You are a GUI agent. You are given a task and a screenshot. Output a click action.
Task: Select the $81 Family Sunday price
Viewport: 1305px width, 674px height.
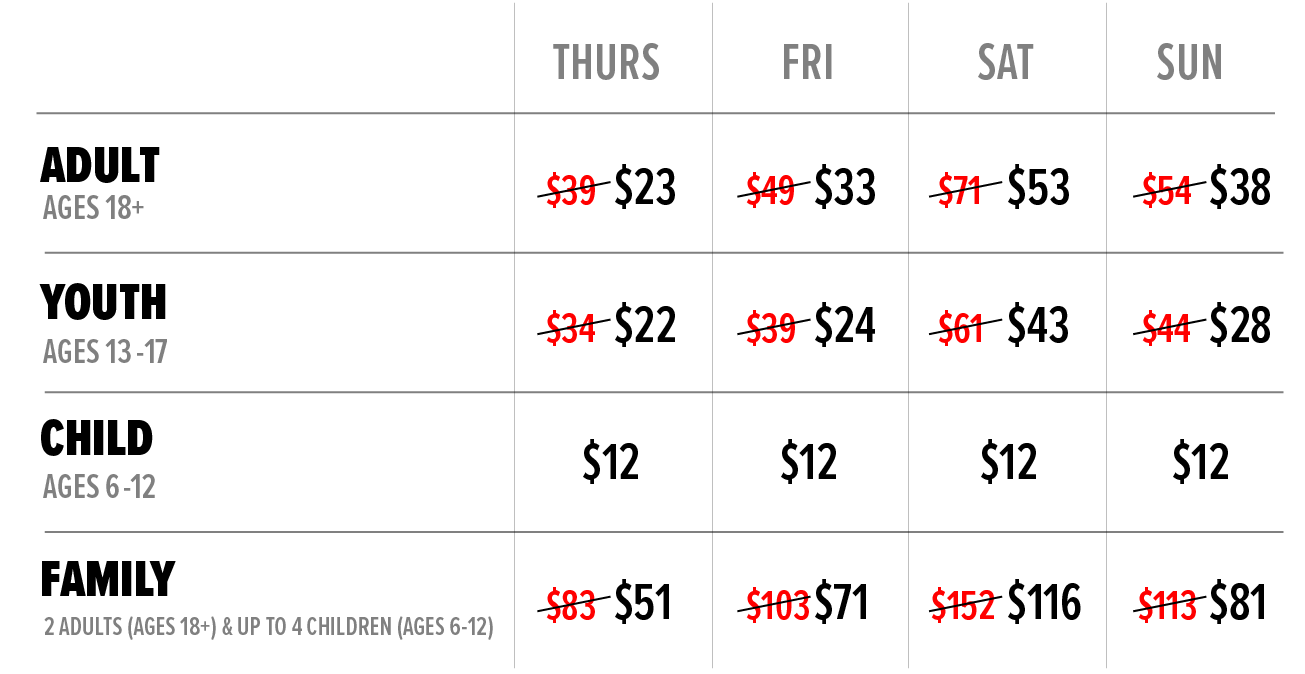[1238, 603]
